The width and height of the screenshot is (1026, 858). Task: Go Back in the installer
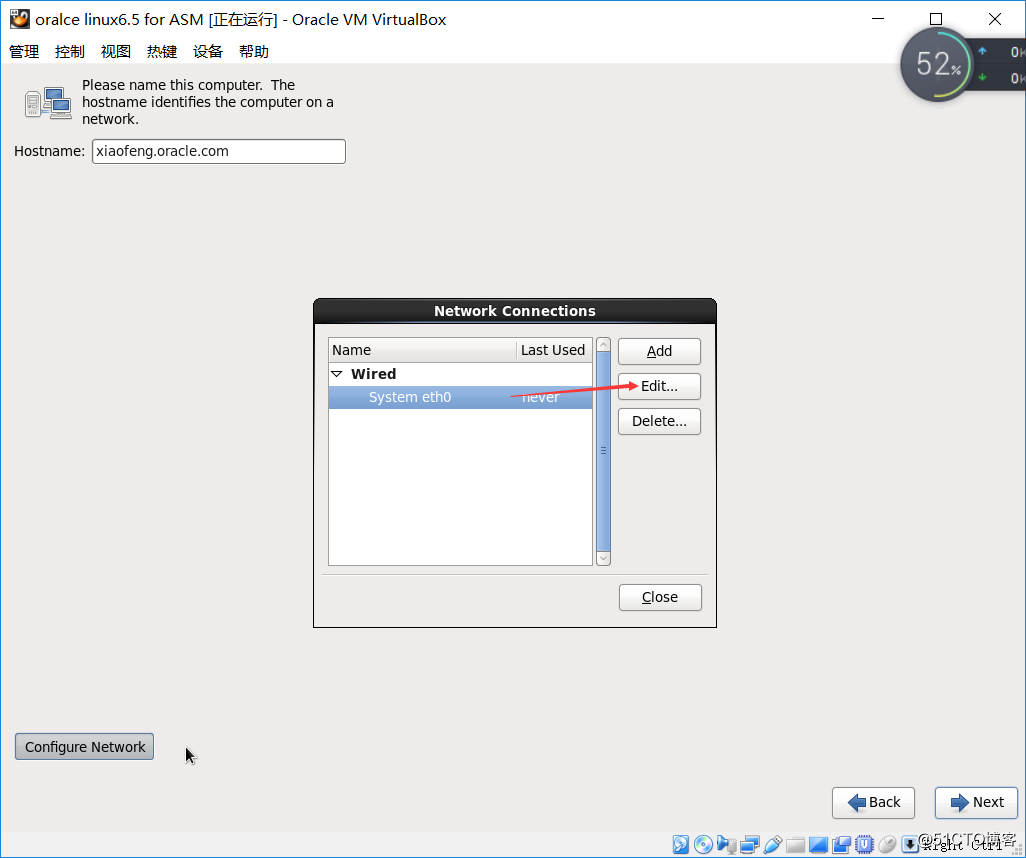[873, 802]
